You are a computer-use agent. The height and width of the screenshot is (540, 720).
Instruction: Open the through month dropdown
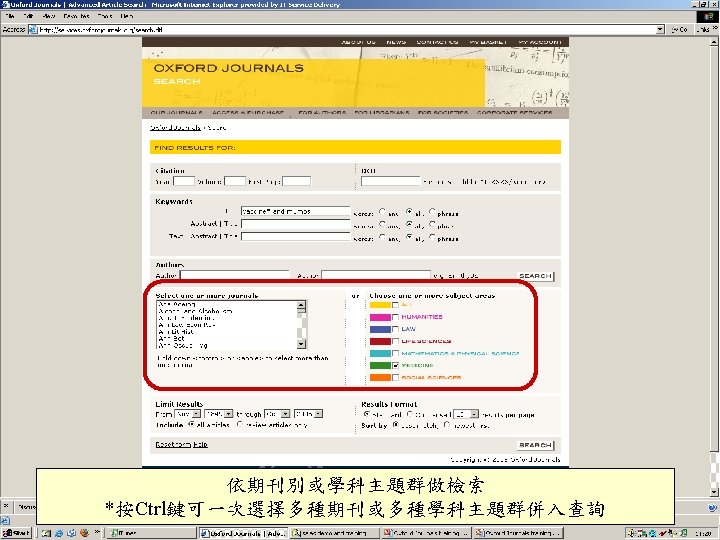tap(277, 414)
